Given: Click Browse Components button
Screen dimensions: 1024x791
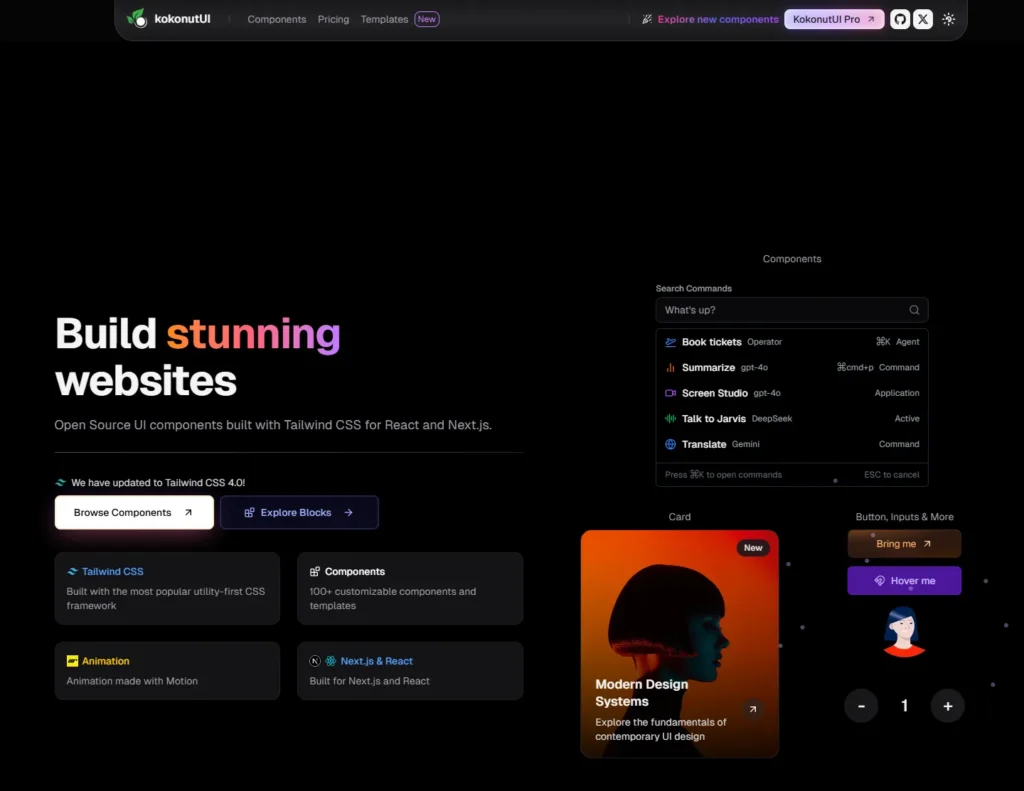Looking at the screenshot, I should click(134, 512).
